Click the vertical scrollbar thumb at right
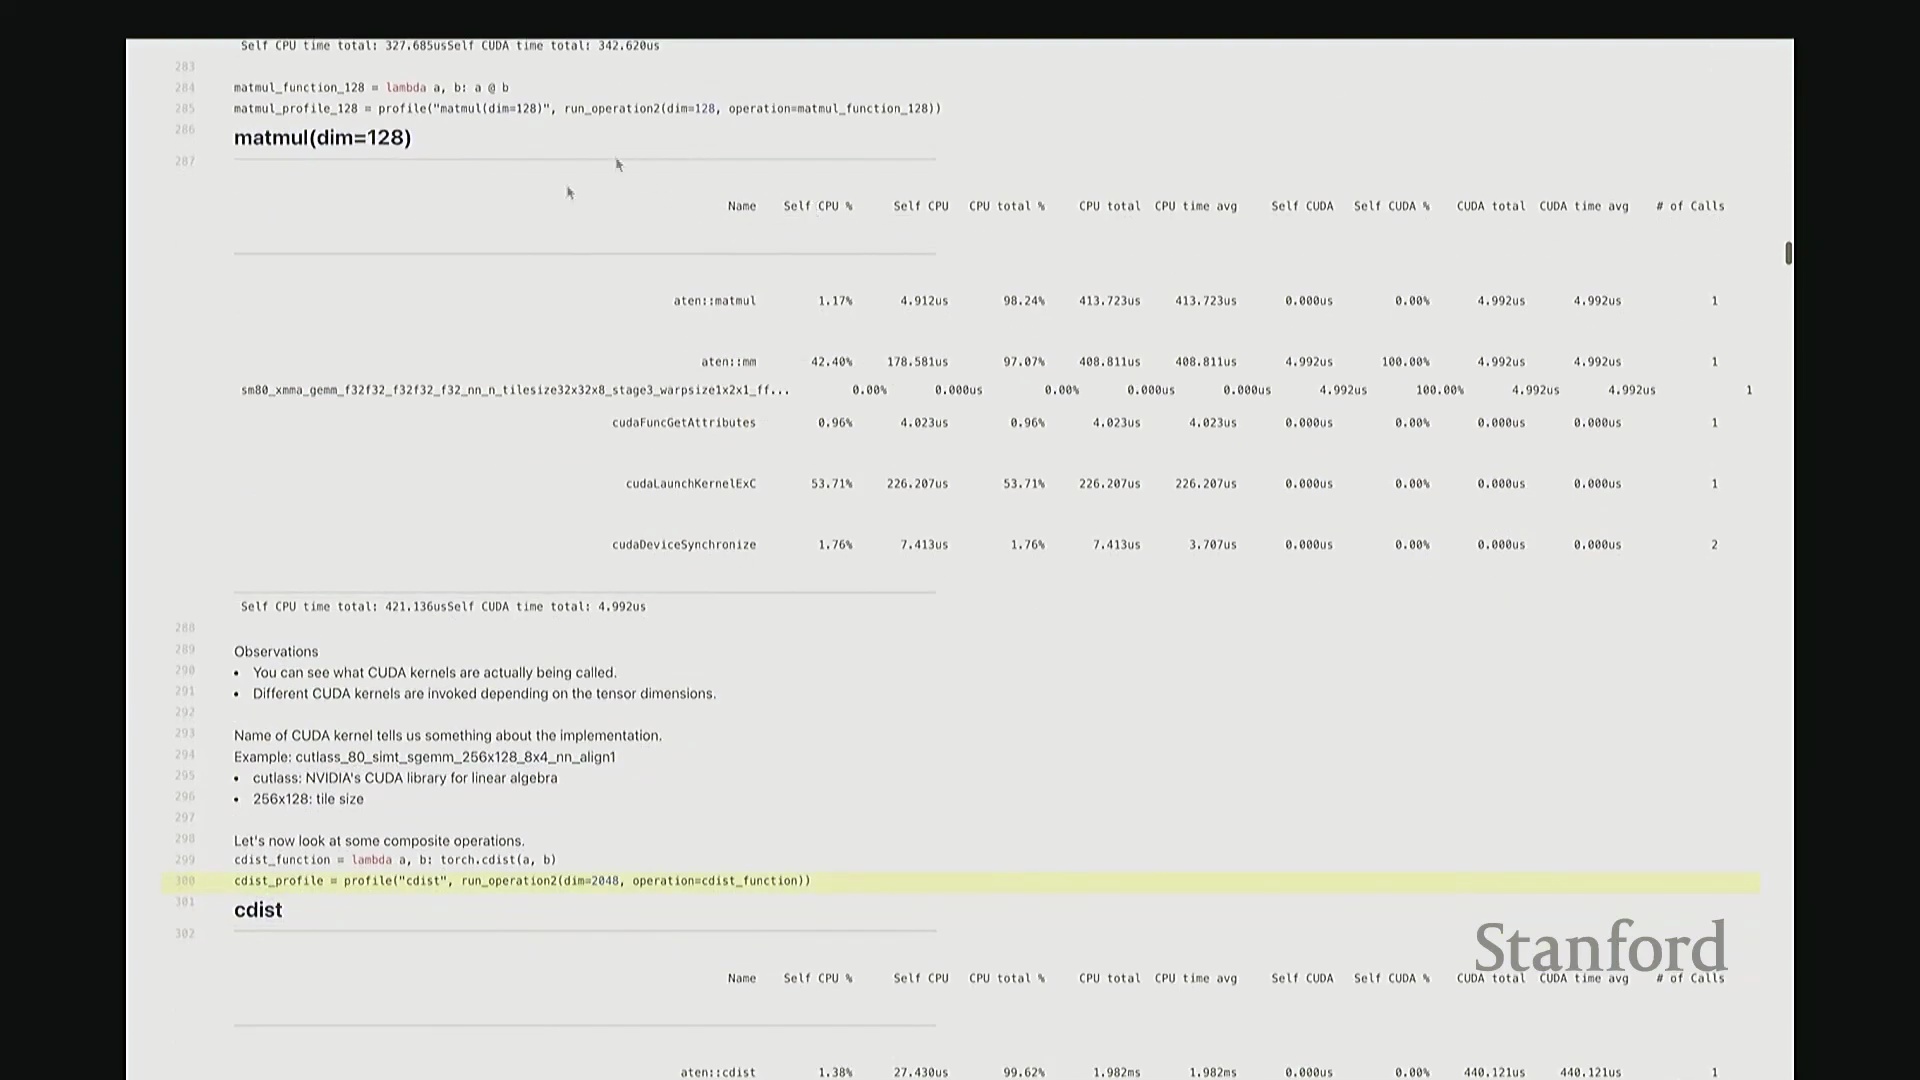1920x1080 pixels. pos(1788,253)
